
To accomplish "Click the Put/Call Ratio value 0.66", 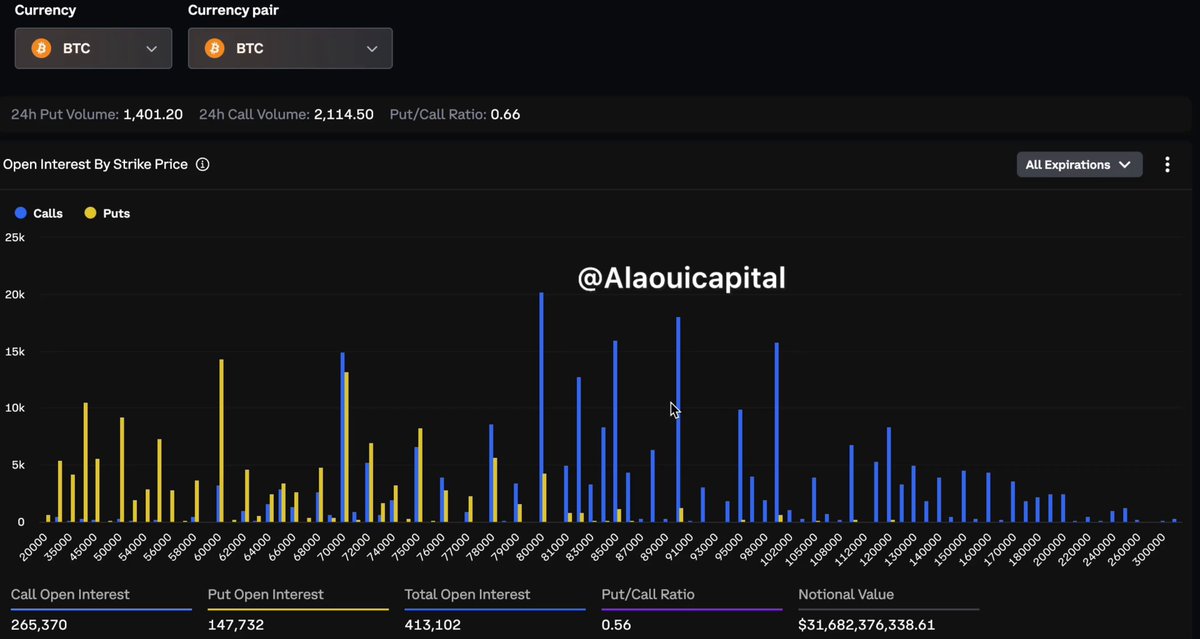I will tap(505, 115).
